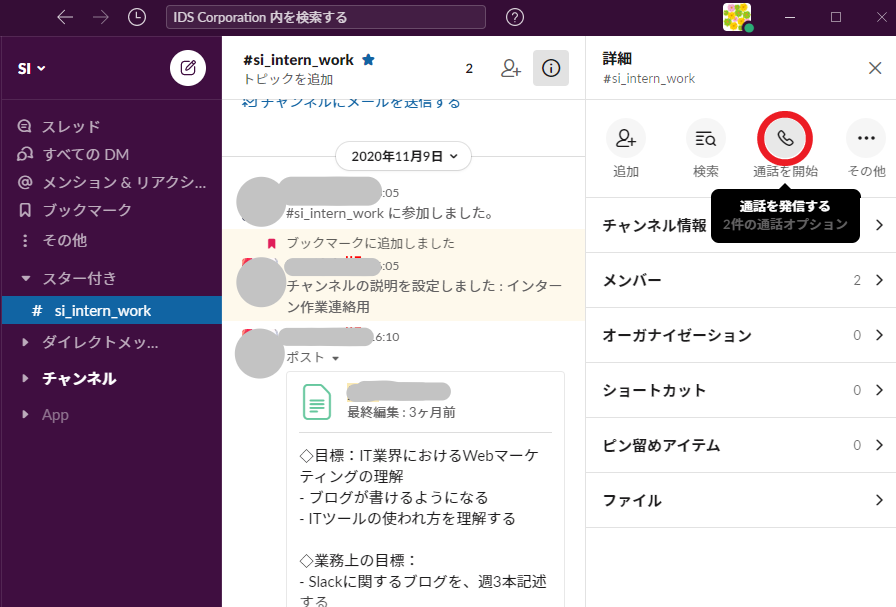This screenshot has height=607, width=896.
Task: Open channel search via the 検索 icon
Action: click(705, 138)
